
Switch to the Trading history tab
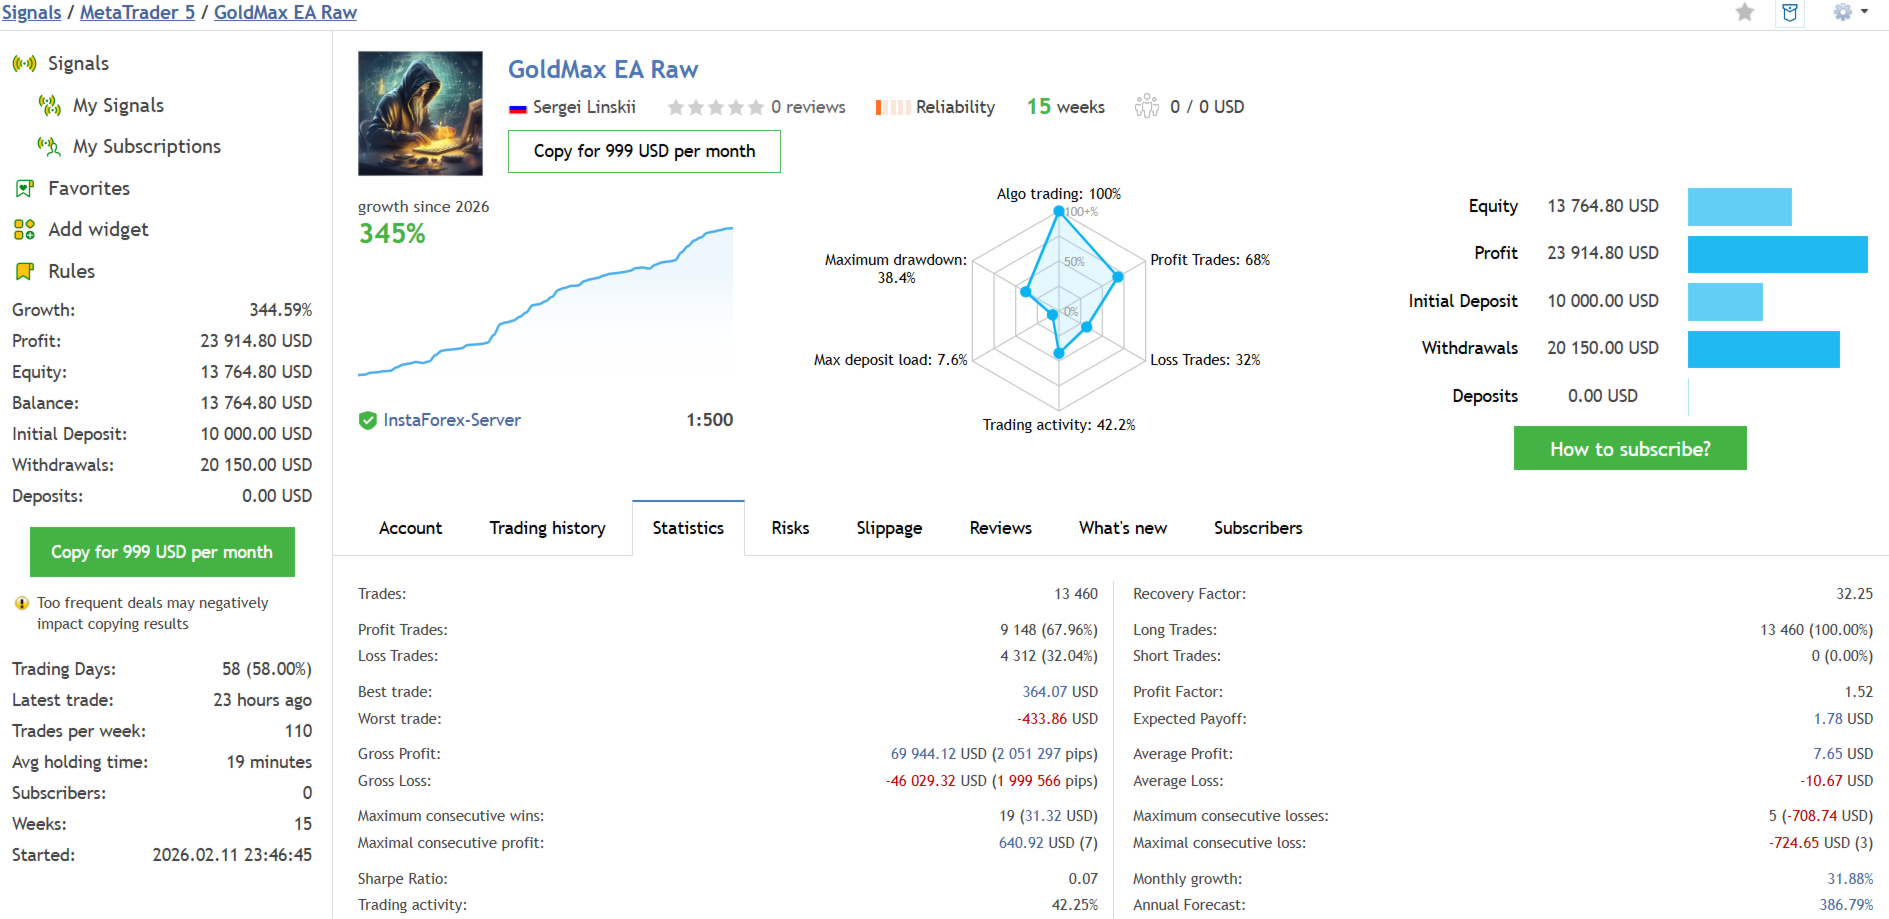(547, 528)
